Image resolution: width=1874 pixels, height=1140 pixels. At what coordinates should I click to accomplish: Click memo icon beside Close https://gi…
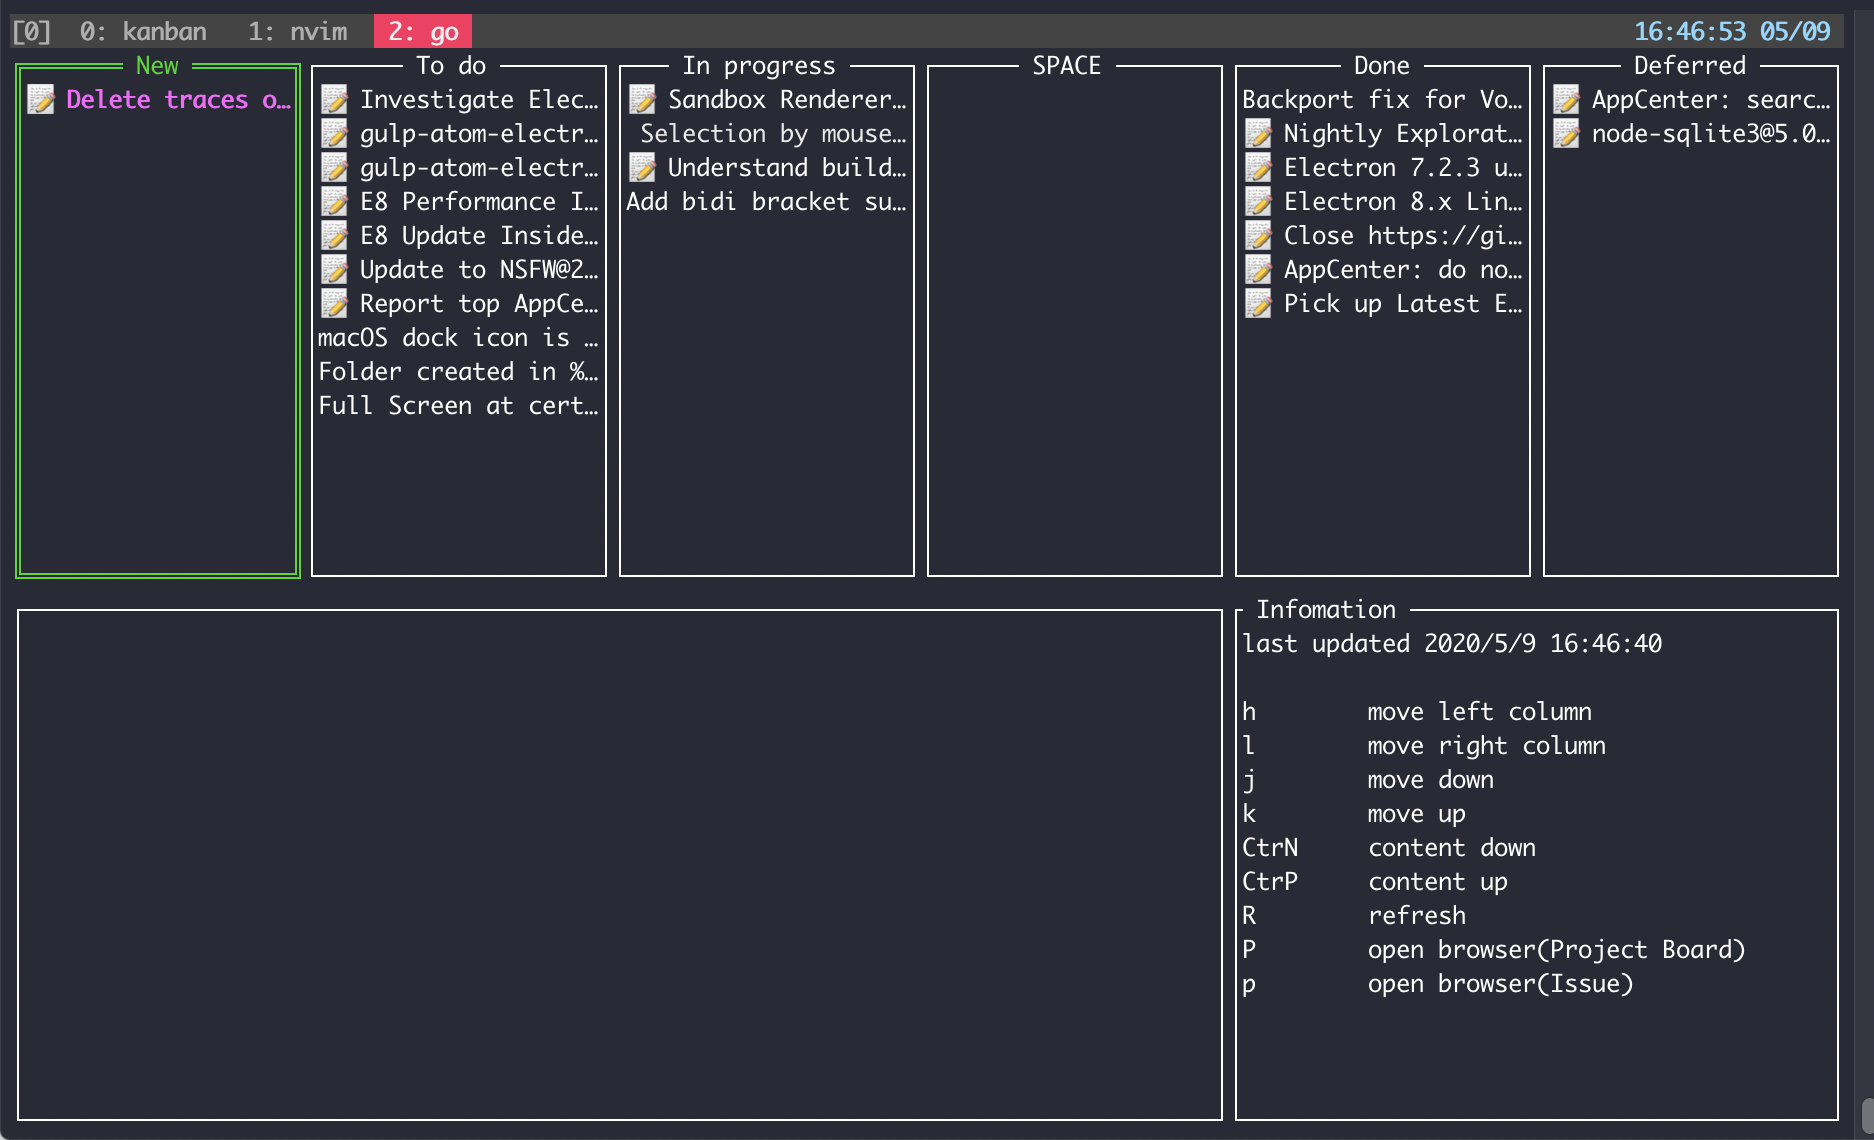(x=1259, y=235)
